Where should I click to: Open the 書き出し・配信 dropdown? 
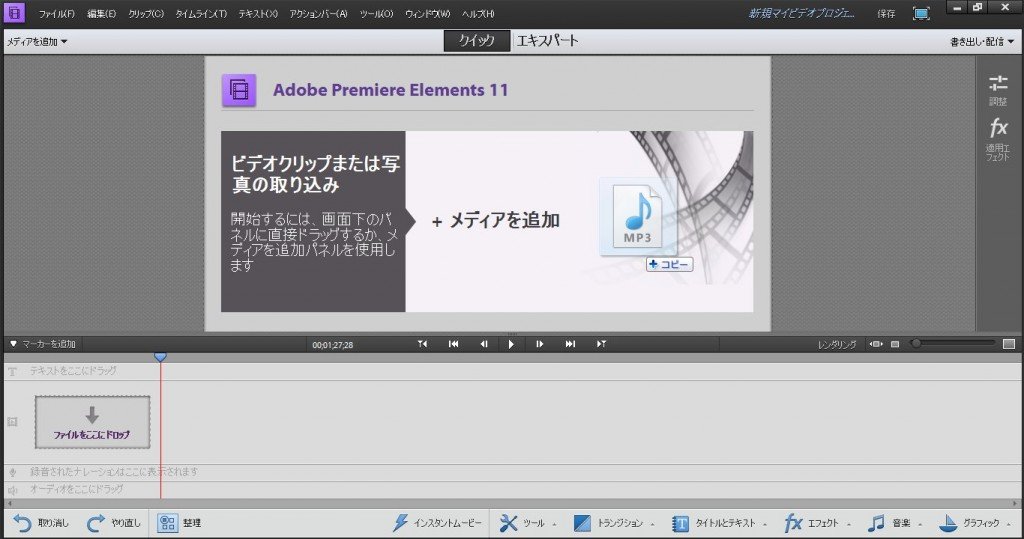click(983, 42)
